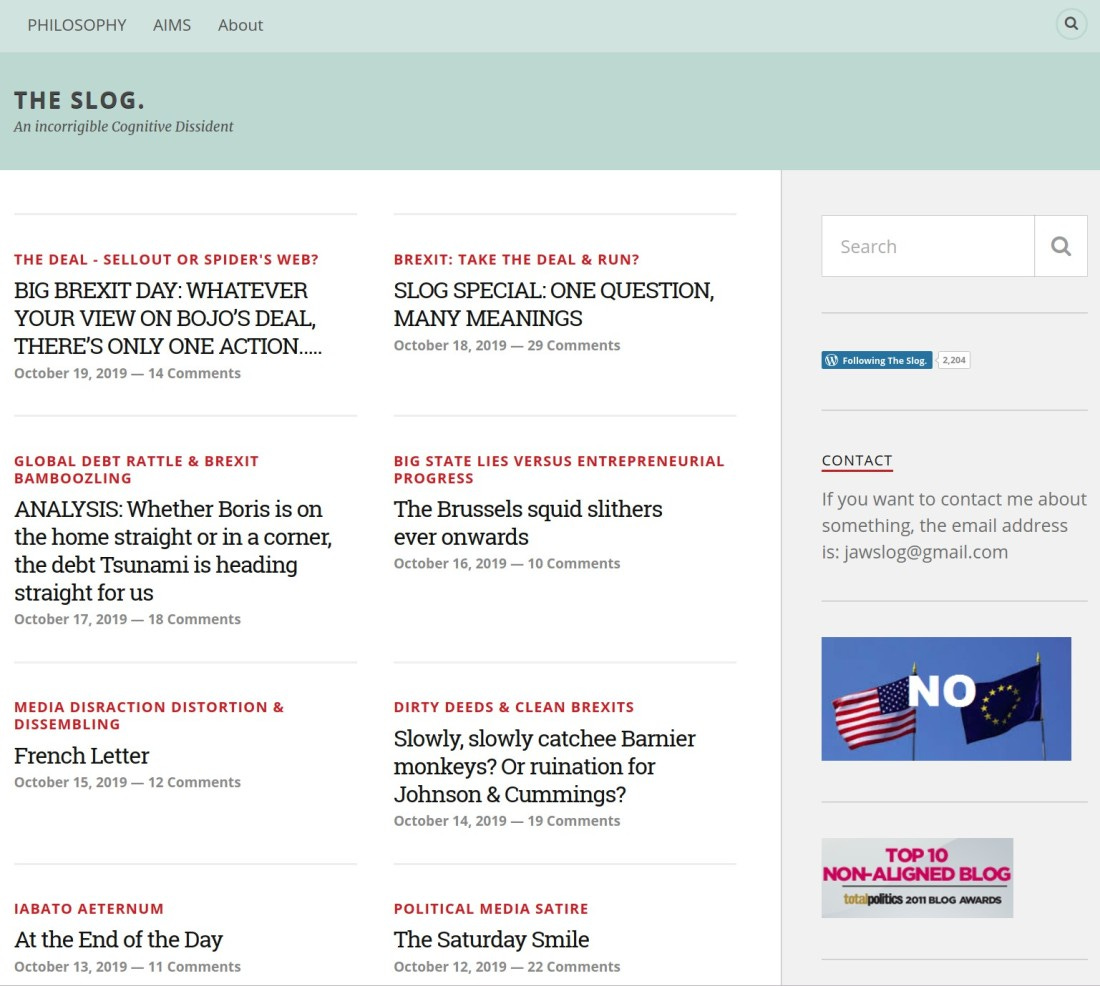
Task: Open Top 10 Non-Aligned Blog award badge
Action: coord(917,877)
